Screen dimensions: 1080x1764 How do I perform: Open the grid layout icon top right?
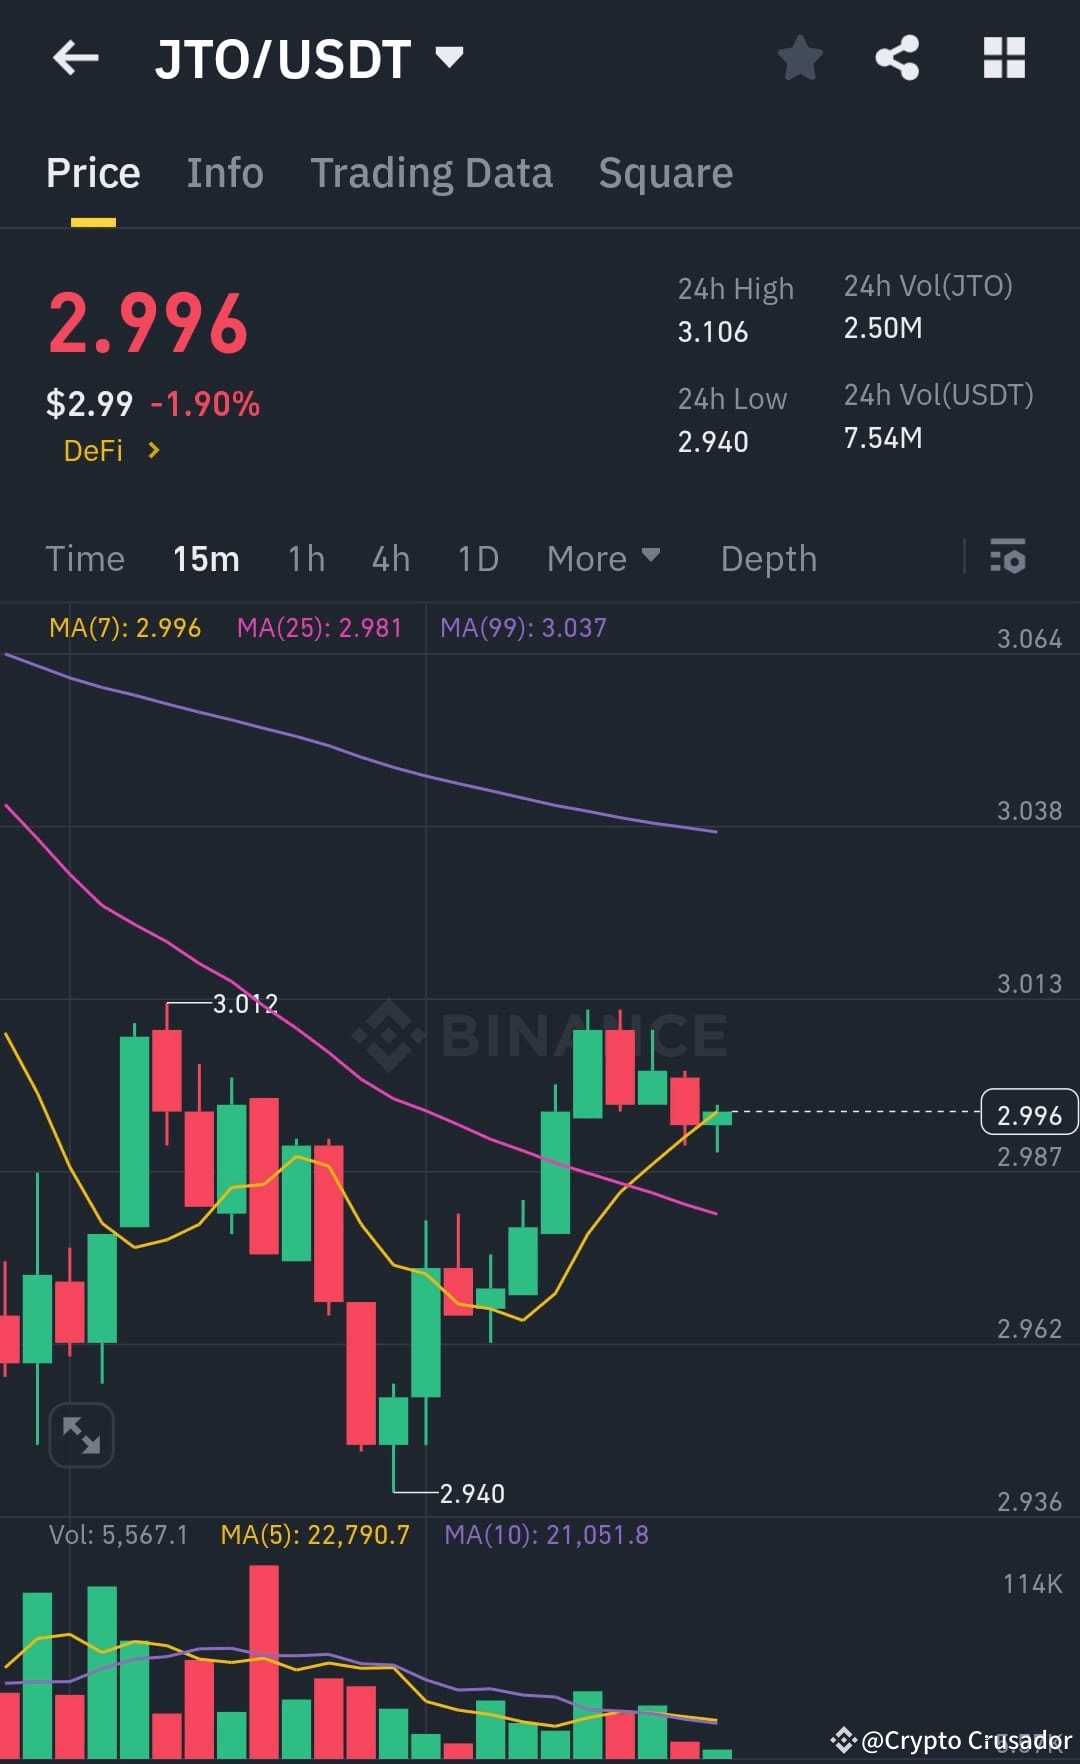click(x=1004, y=58)
